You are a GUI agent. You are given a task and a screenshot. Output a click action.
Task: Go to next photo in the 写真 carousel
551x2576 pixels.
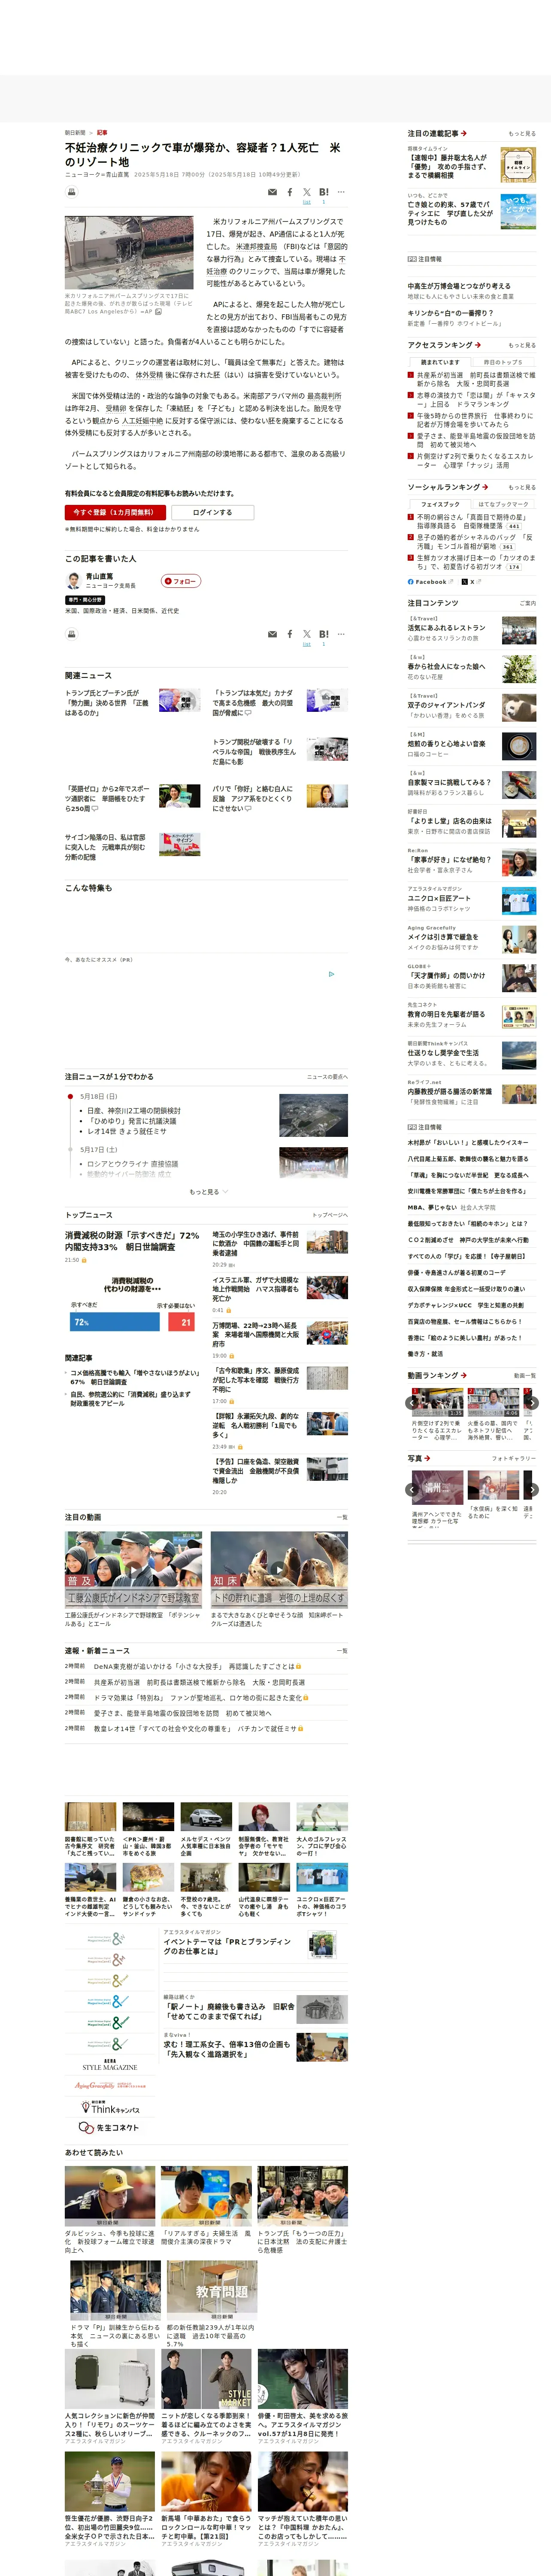[532, 1489]
